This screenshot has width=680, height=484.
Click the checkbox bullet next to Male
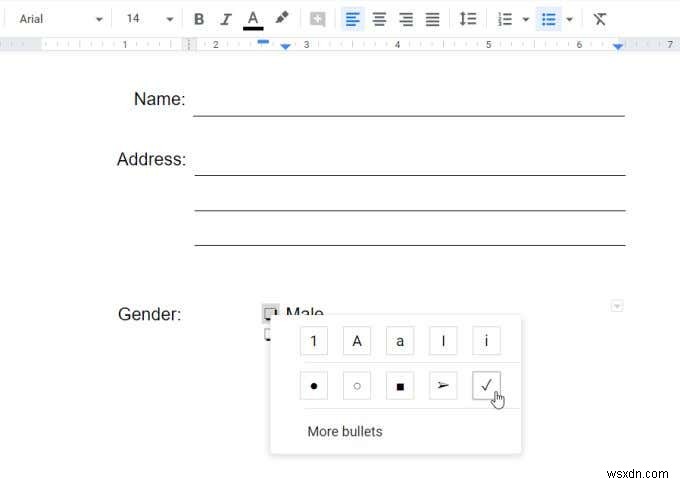(270, 313)
